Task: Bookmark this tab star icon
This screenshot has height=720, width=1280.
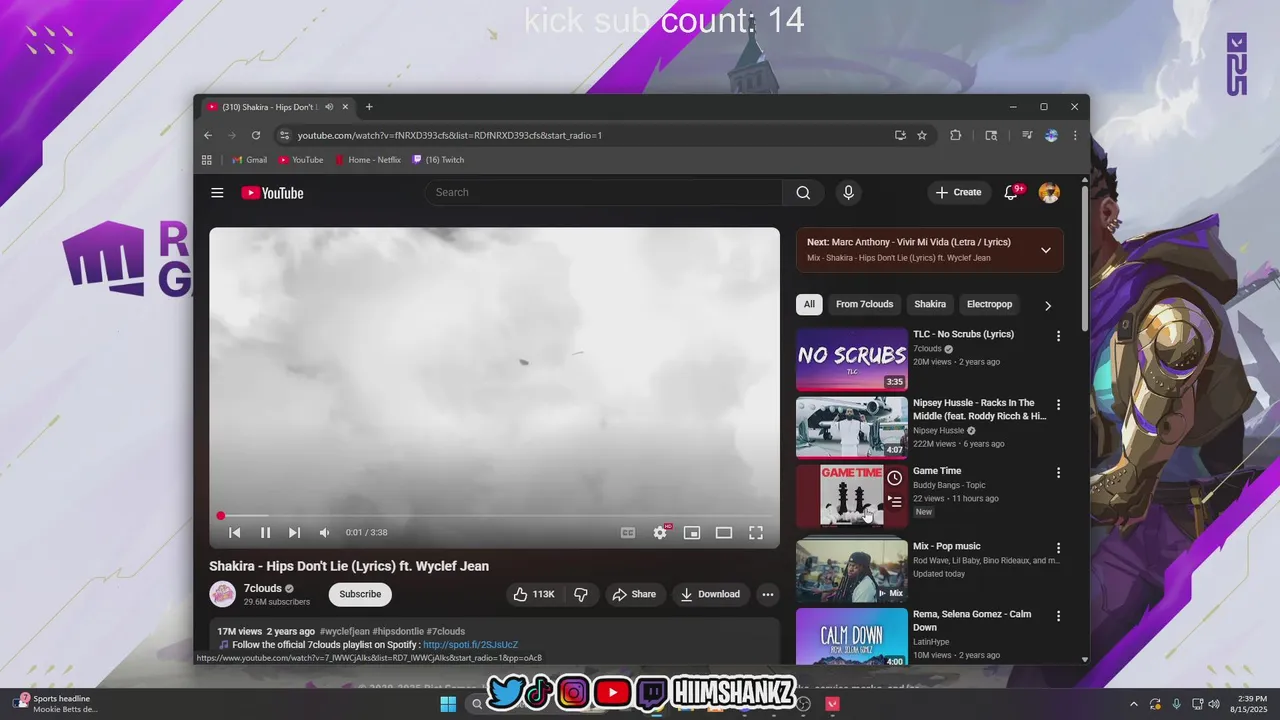Action: point(922,135)
